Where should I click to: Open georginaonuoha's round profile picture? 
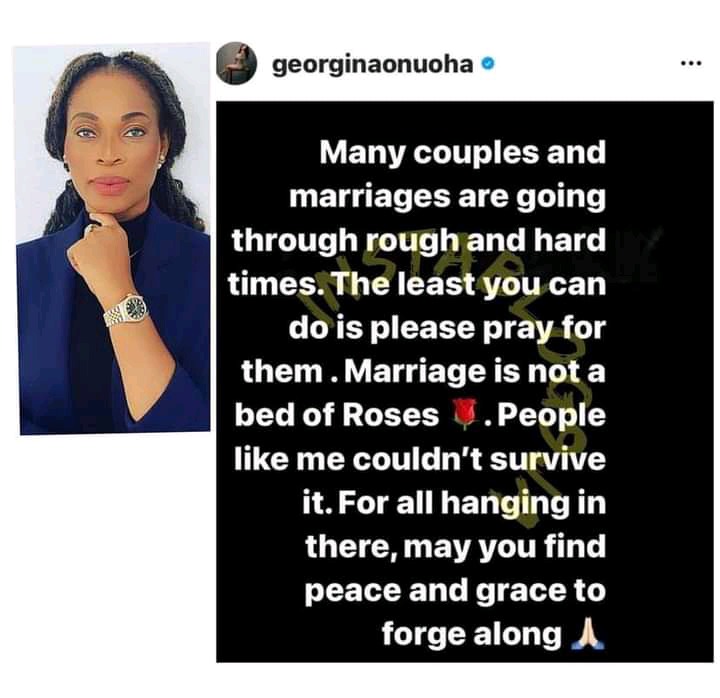point(236,64)
